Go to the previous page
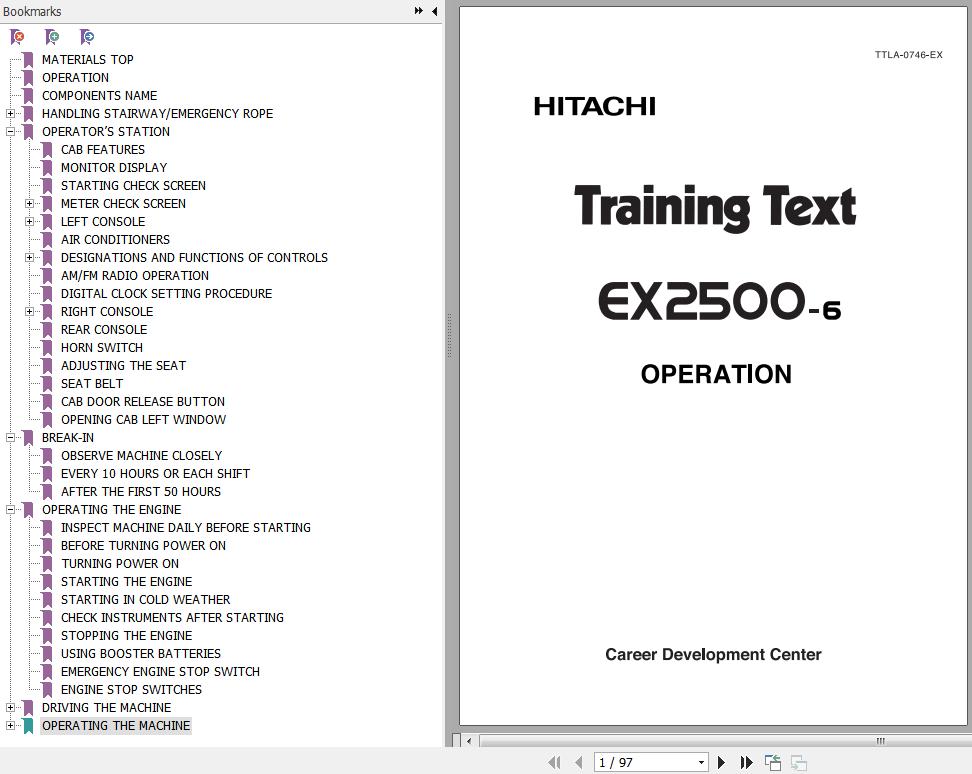This screenshot has width=972, height=774. coord(578,762)
